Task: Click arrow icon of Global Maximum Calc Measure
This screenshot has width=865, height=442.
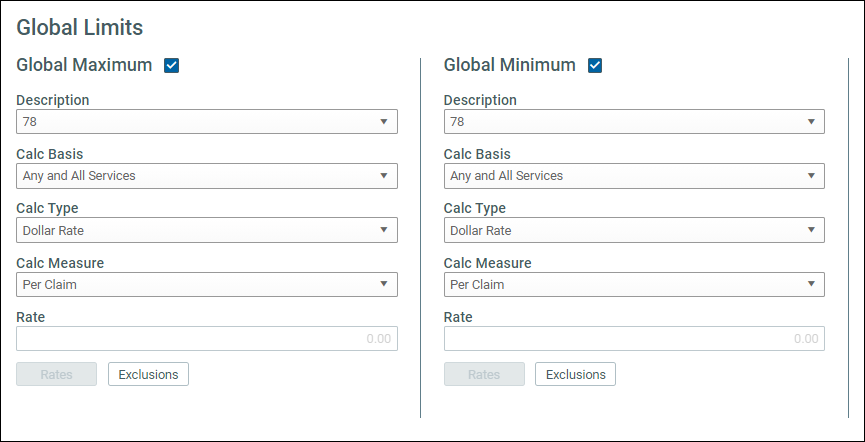Action: 384,284
